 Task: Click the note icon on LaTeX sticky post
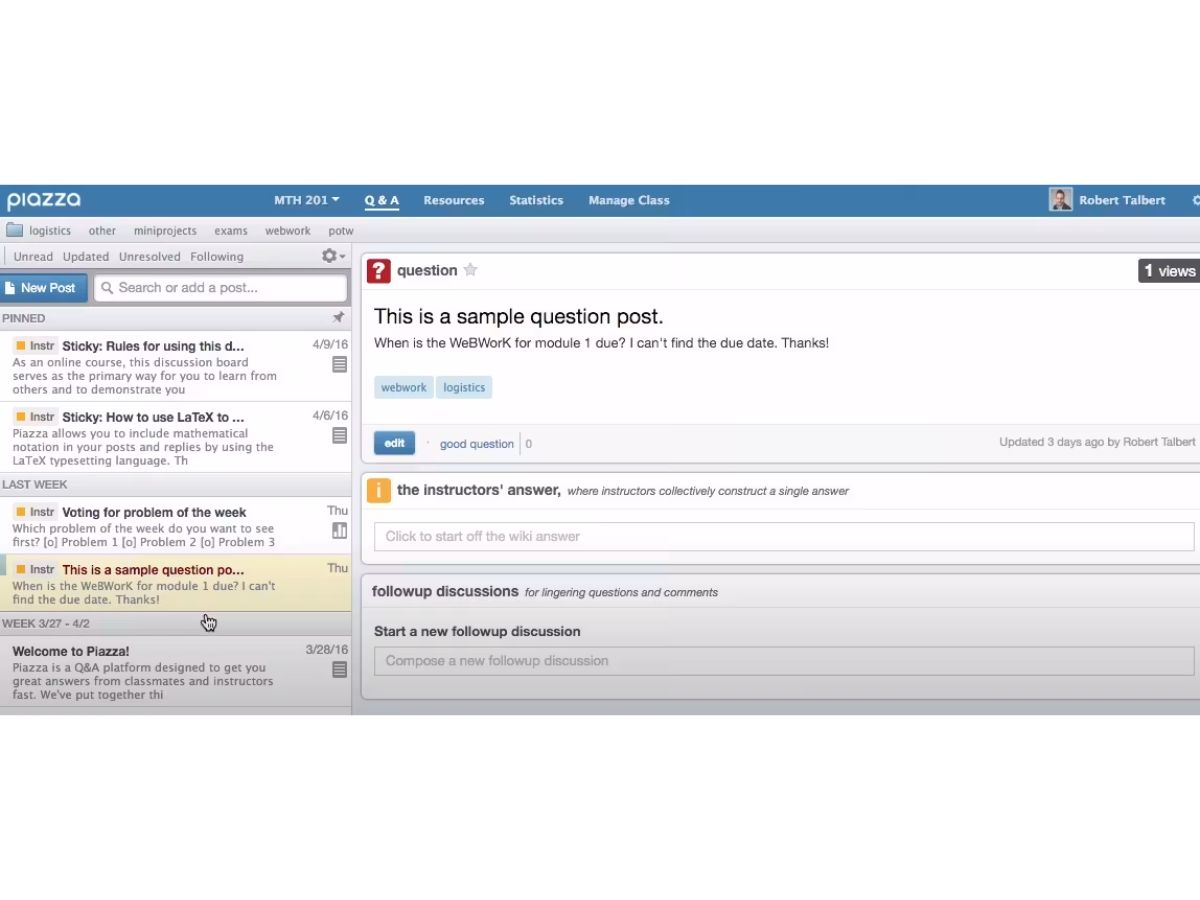tap(340, 436)
